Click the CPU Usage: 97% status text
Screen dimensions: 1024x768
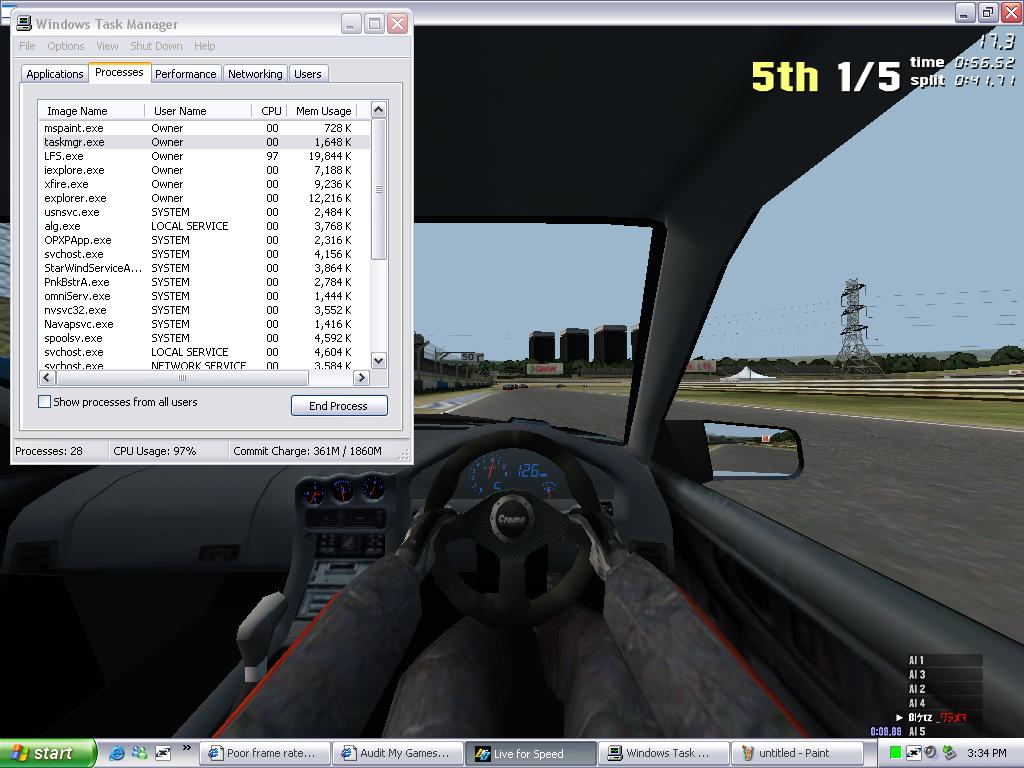155,451
